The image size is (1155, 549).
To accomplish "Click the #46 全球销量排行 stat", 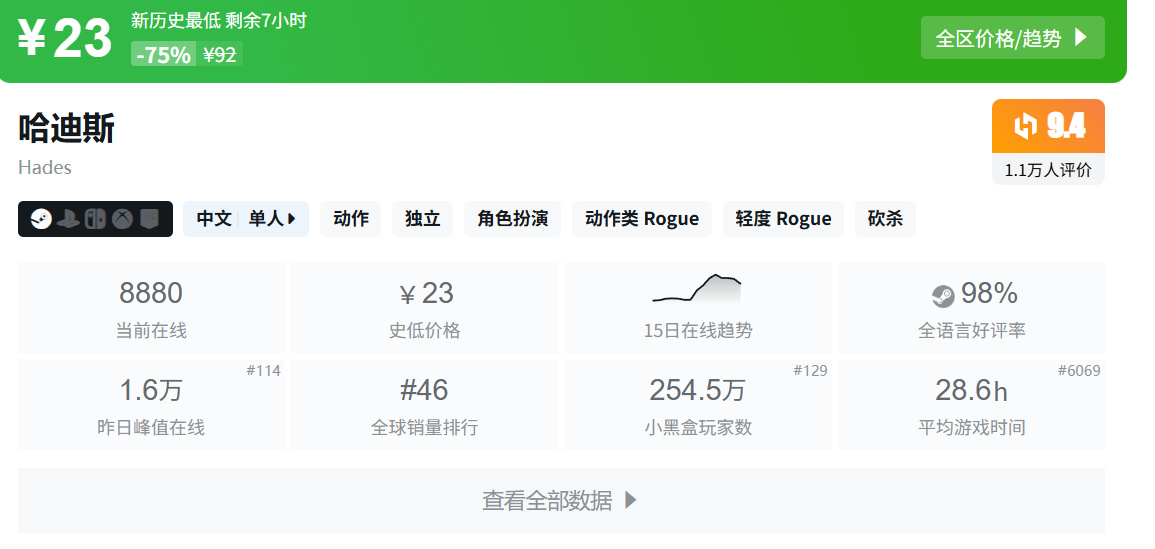I will (424, 405).
